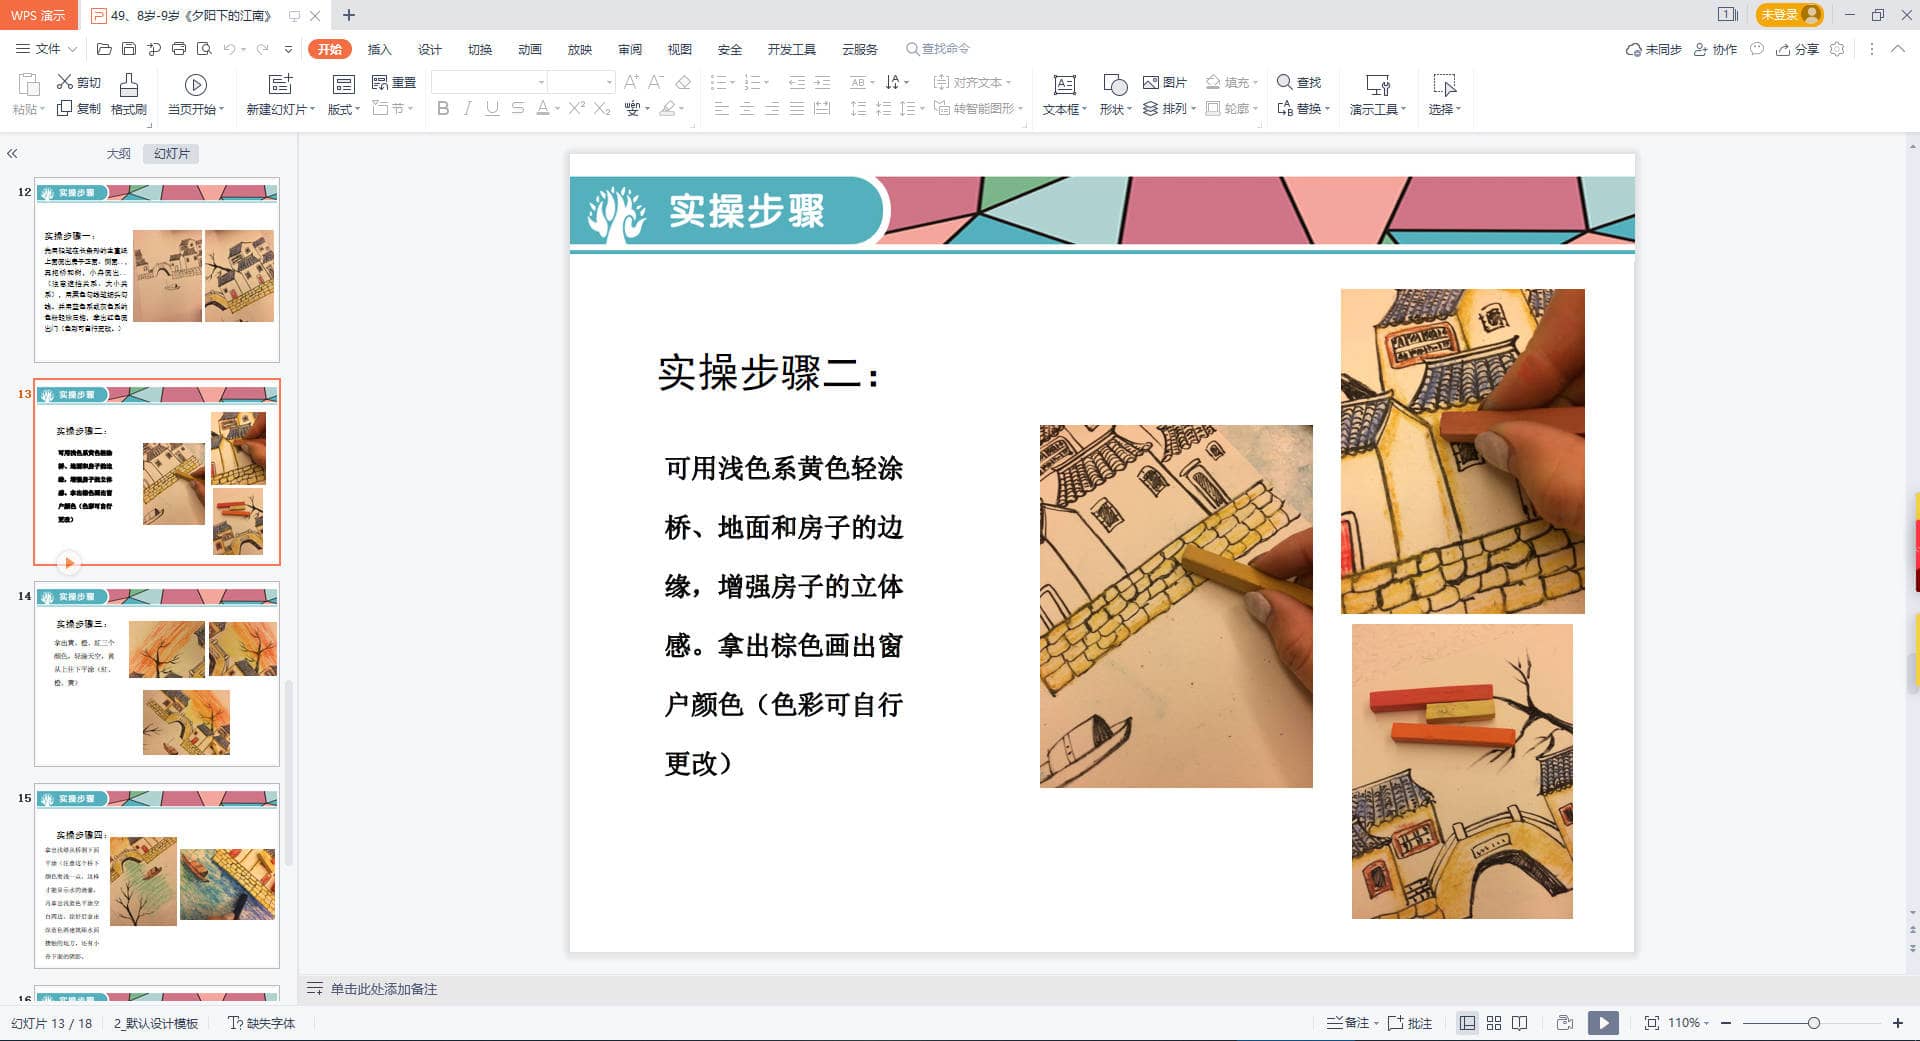Click the bulleted list icon
The height and width of the screenshot is (1041, 1920).
point(718,82)
